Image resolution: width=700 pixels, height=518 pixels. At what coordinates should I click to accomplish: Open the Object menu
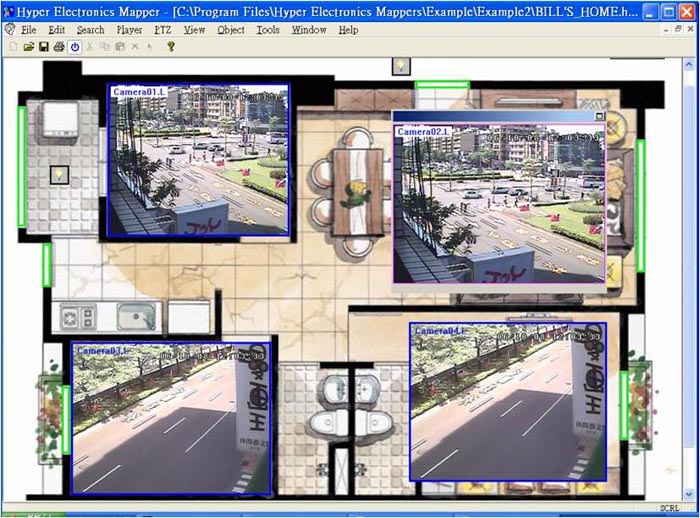tap(230, 30)
